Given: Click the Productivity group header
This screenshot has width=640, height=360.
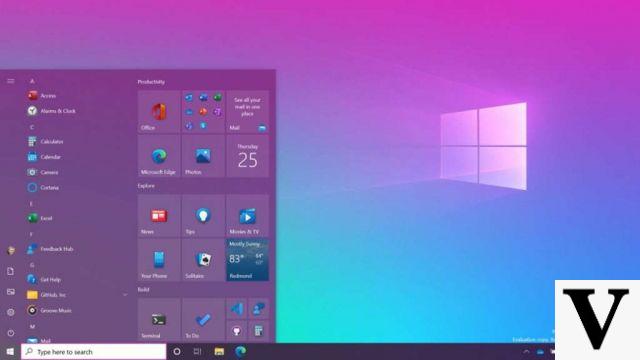Looking at the screenshot, I should pos(151,82).
